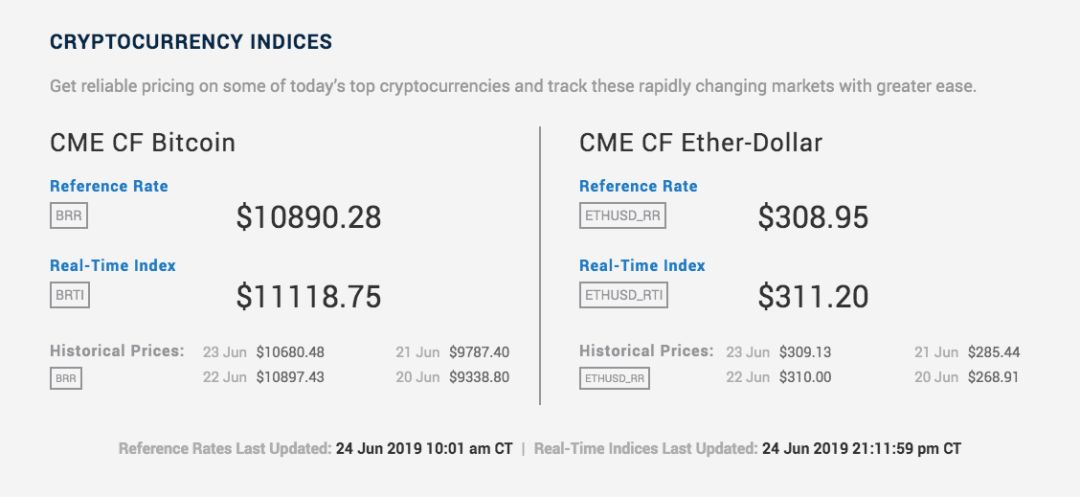This screenshot has height=497, width=1080.
Task: Click the ETHUSD_RTI ticker badge
Action: click(x=623, y=295)
